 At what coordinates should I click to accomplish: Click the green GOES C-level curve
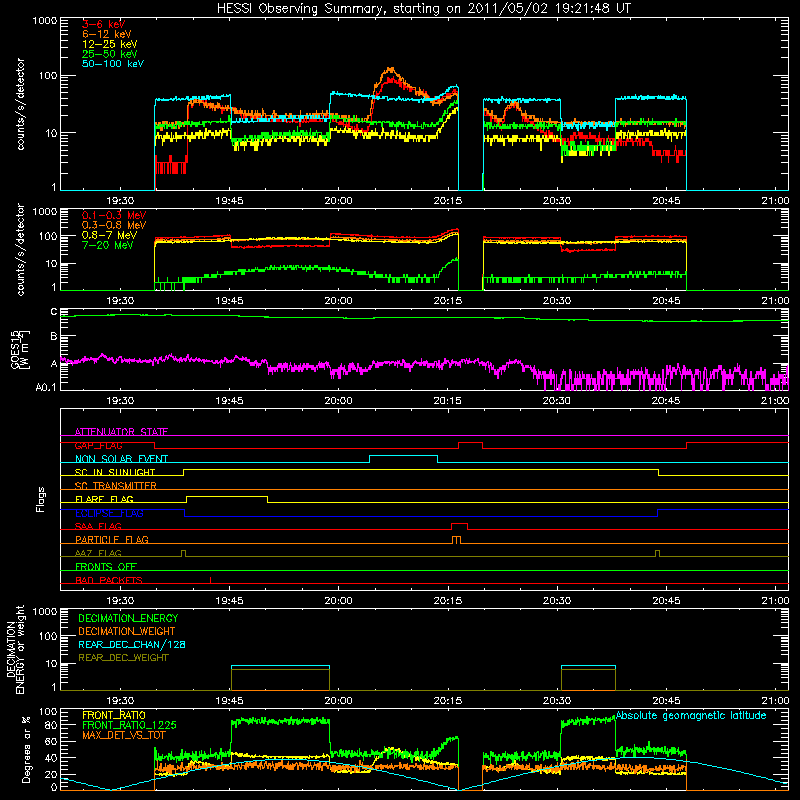tap(424, 318)
